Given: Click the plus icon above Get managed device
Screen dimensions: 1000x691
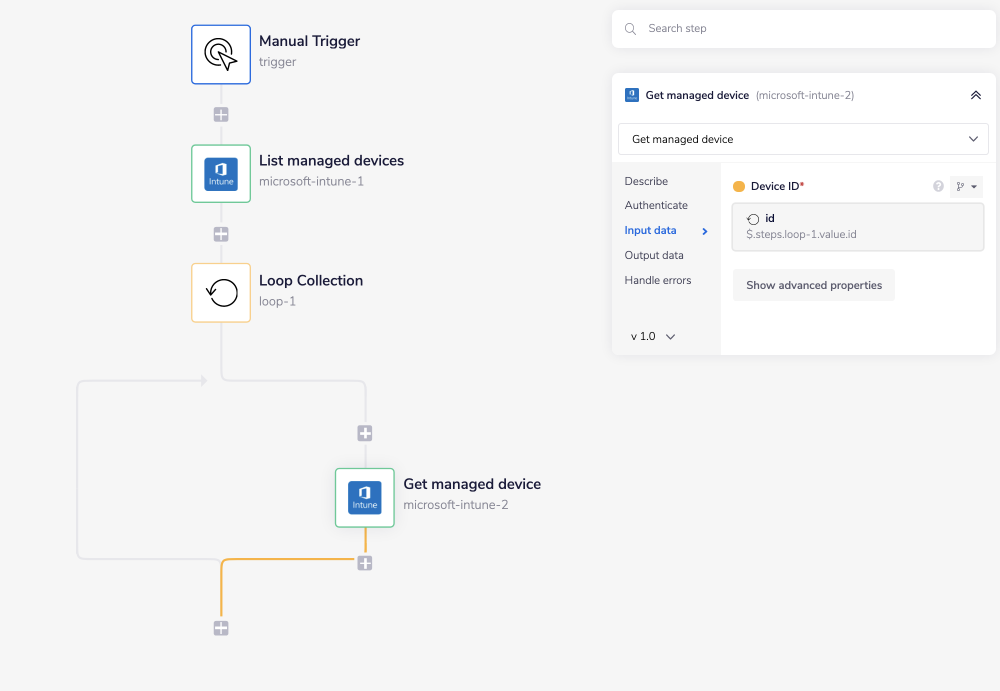Looking at the screenshot, I should 364,433.
